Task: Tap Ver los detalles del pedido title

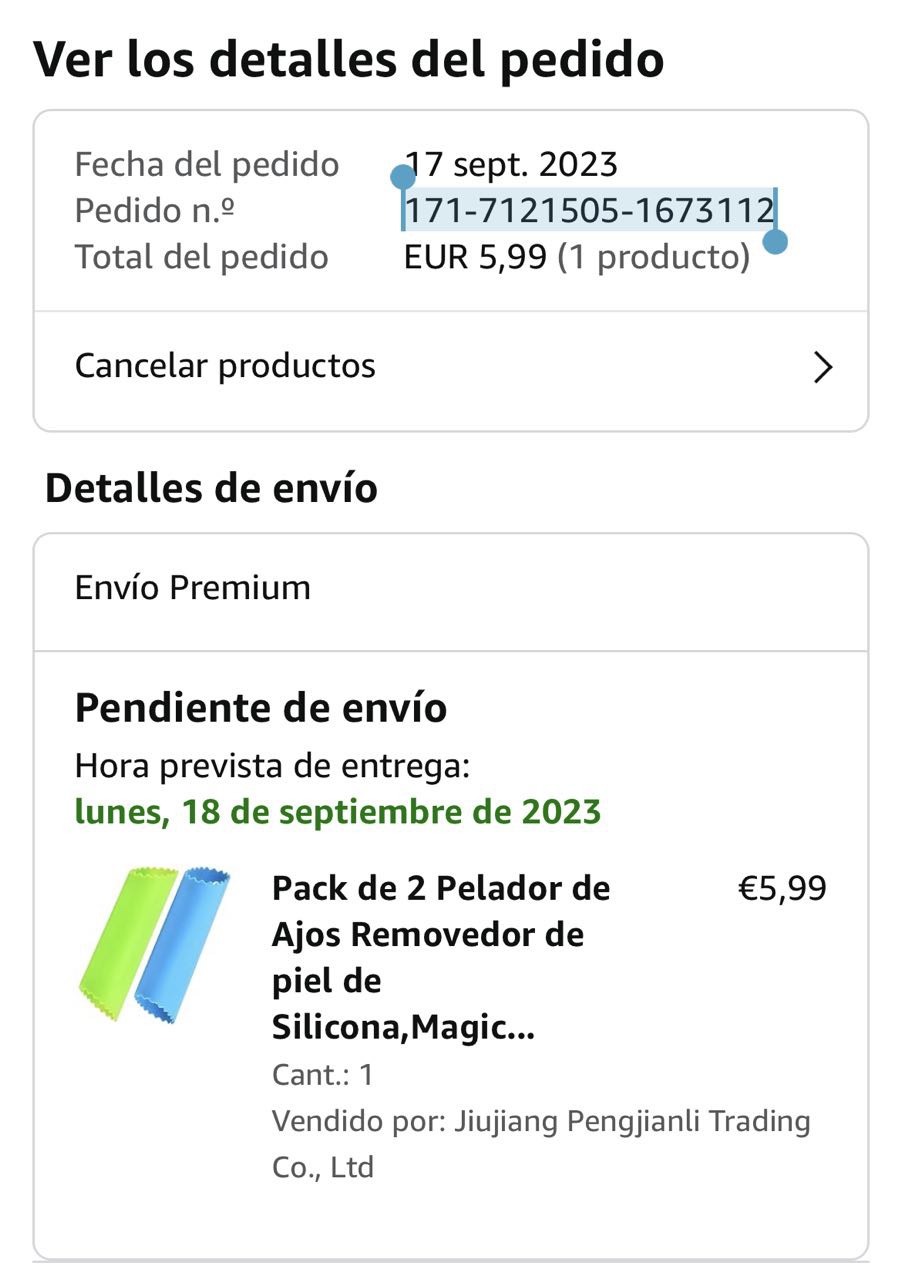Action: click(x=349, y=59)
